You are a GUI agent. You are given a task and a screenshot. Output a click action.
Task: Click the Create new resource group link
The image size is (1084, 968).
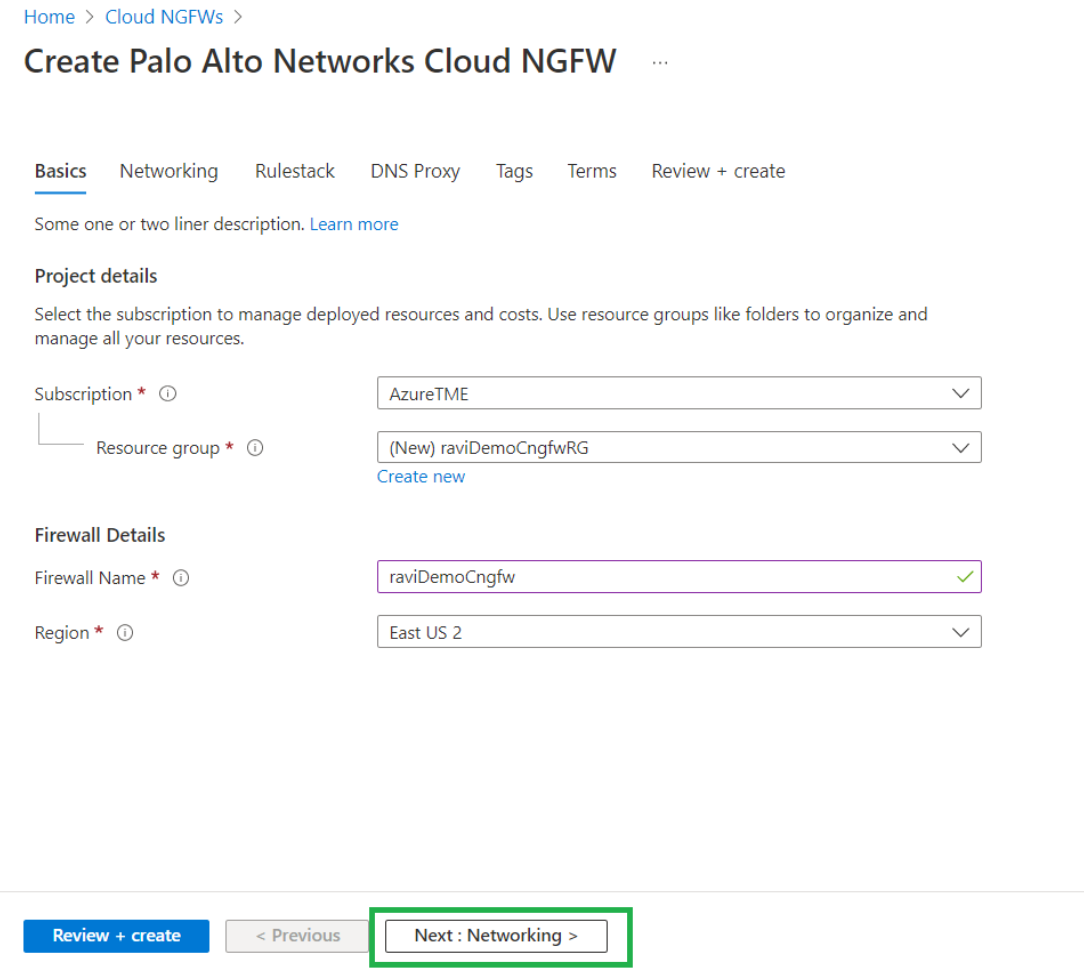[x=420, y=476]
